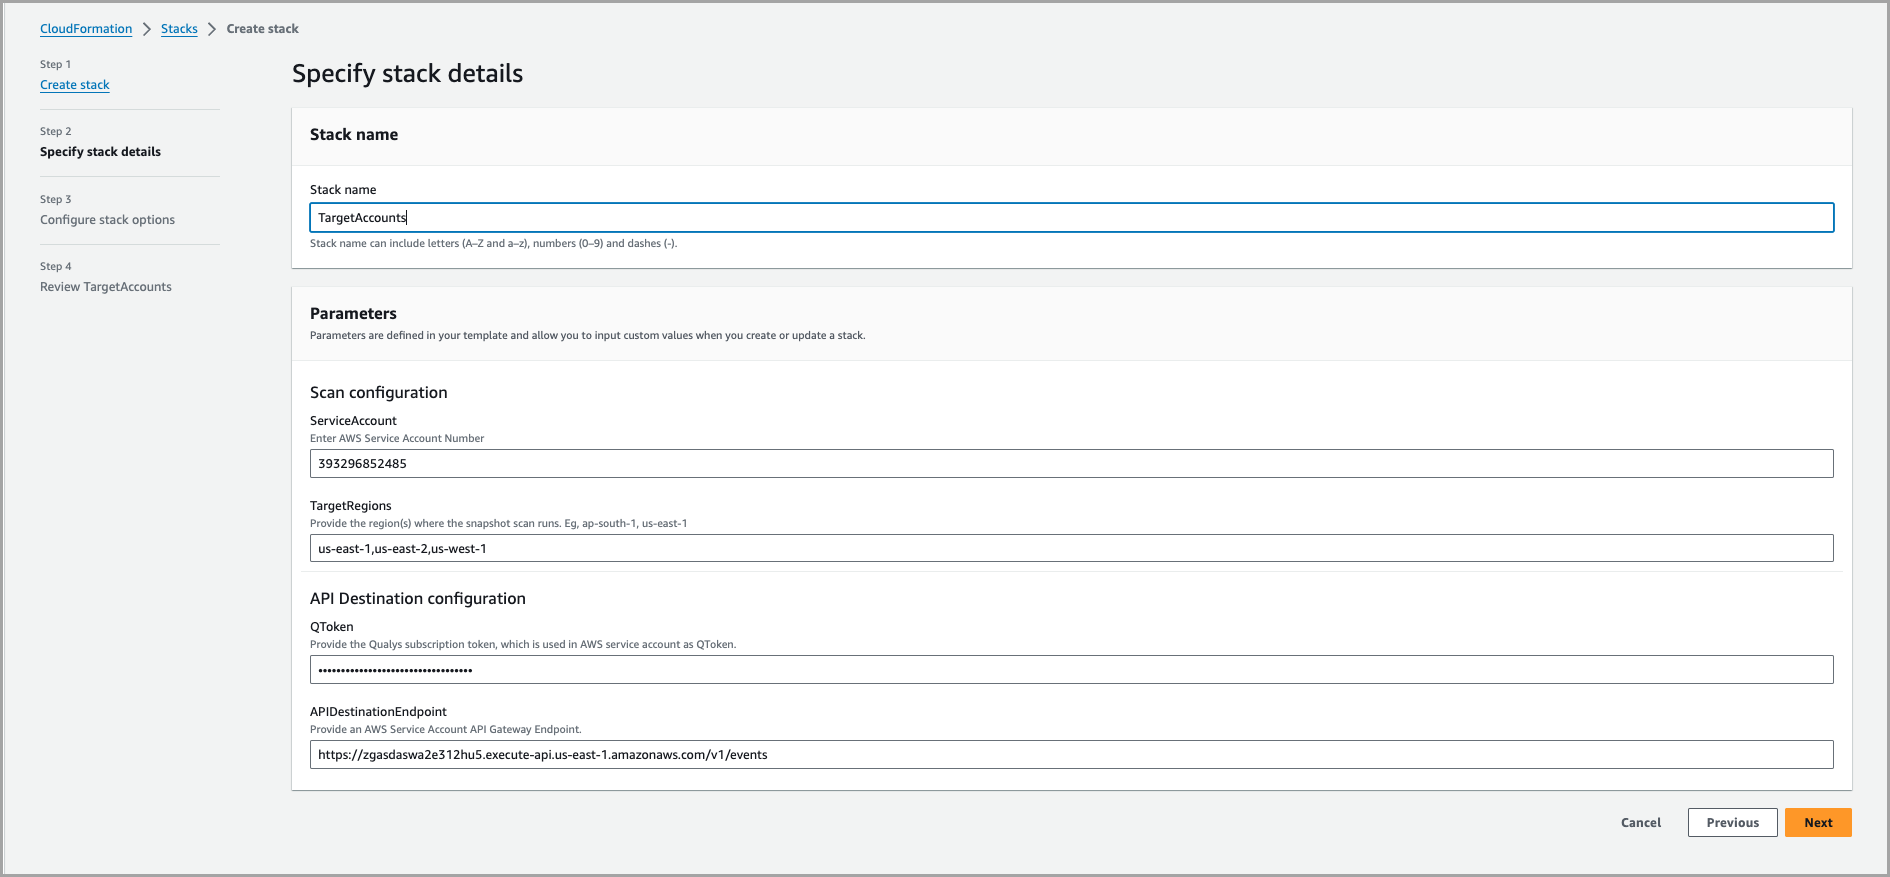
Task: Proceed with the orange Next button
Action: pyautogui.click(x=1818, y=823)
